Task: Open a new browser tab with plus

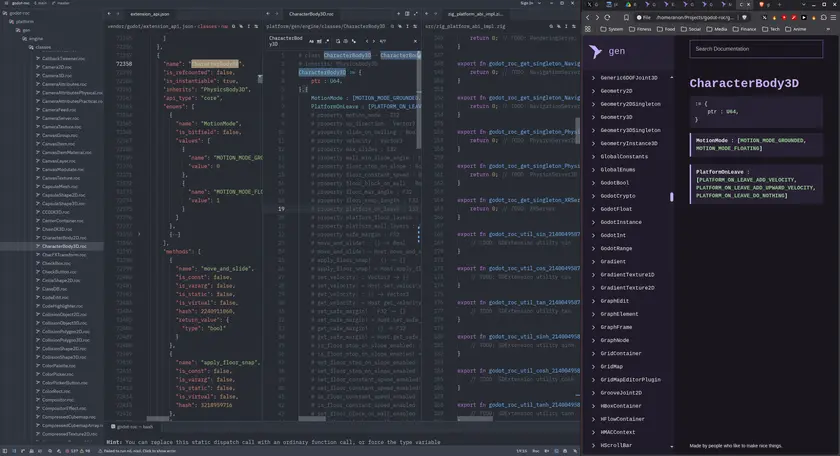Action: pyautogui.click(x=779, y=4)
